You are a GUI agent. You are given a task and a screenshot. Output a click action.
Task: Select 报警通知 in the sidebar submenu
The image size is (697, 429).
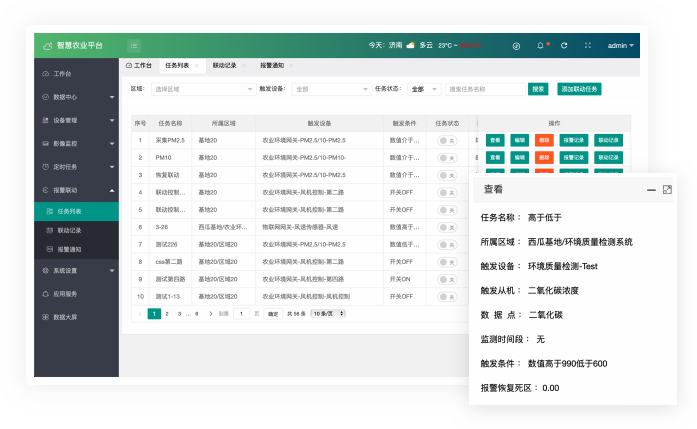(x=69, y=249)
